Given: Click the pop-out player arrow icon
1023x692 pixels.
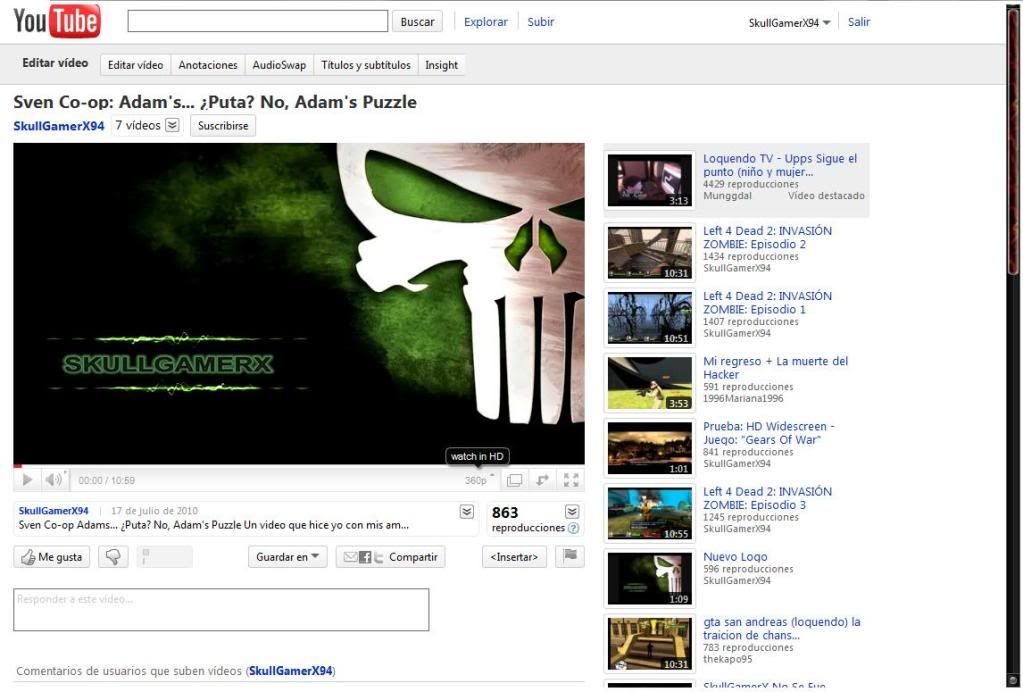Looking at the screenshot, I should coord(542,480).
